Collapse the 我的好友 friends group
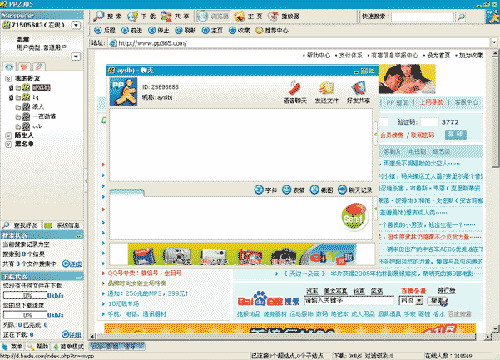The image size is (500, 360). tap(9, 79)
